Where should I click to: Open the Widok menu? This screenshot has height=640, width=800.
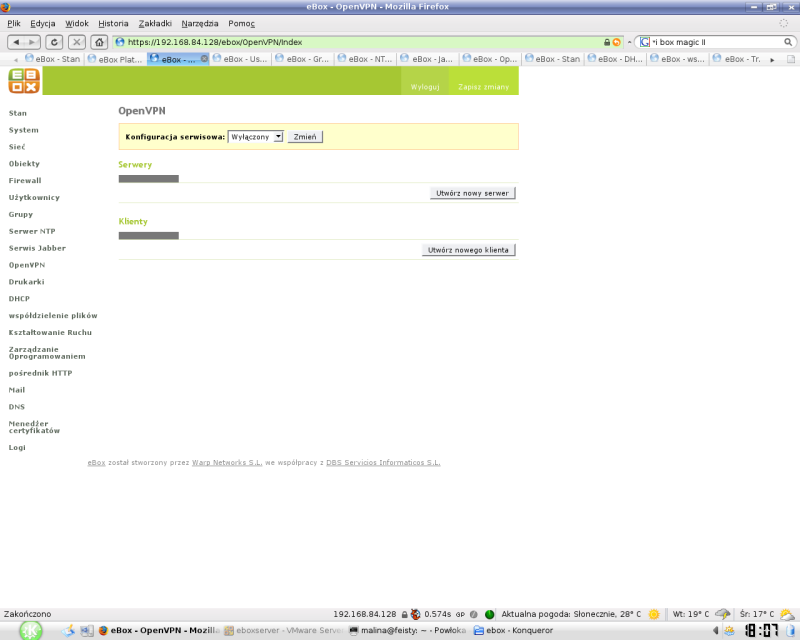point(77,23)
